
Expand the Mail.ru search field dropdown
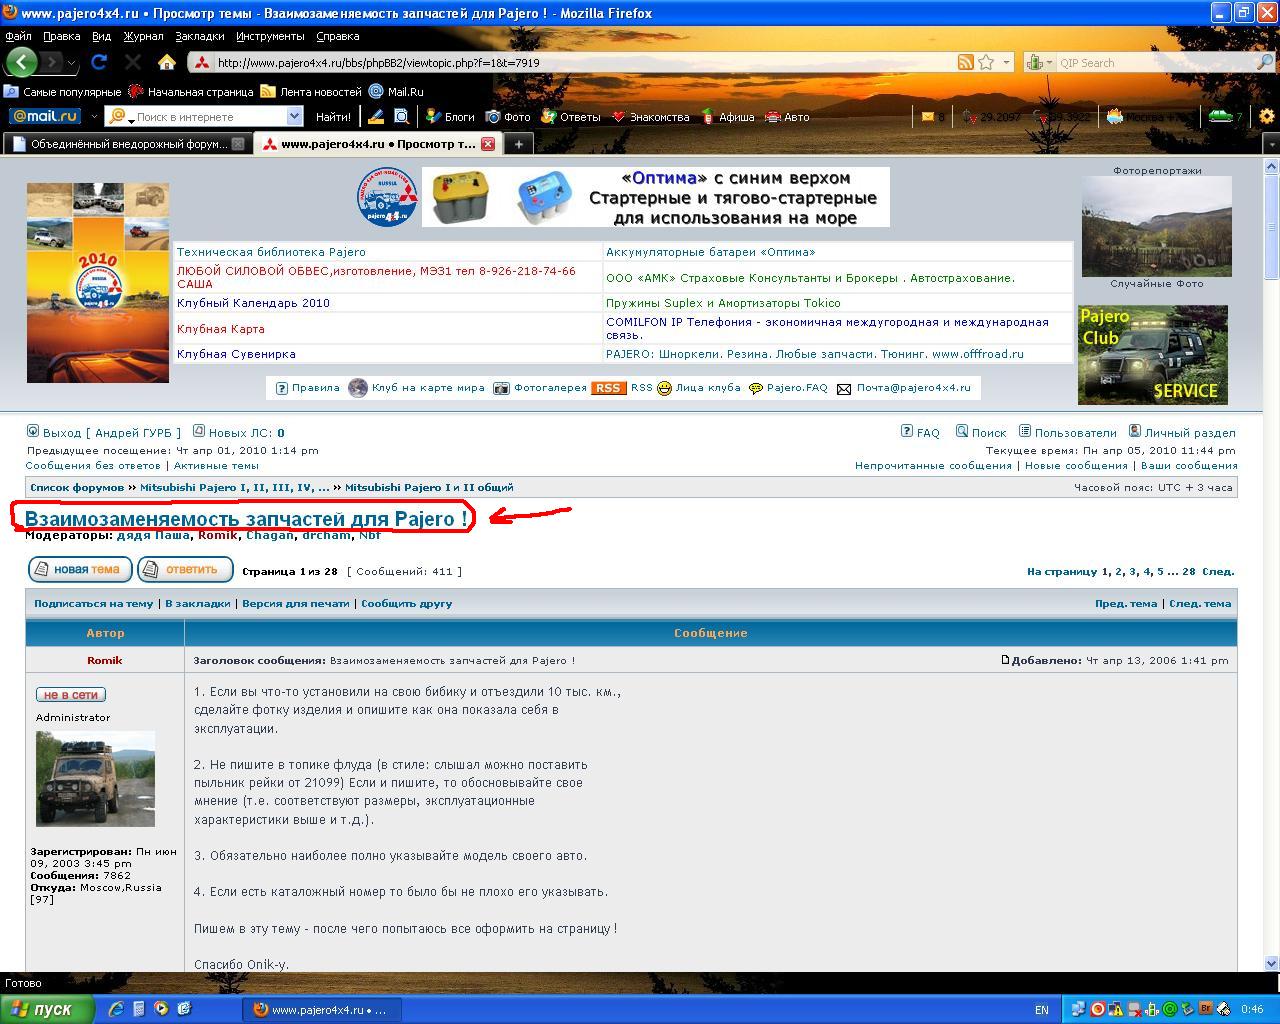(x=294, y=117)
